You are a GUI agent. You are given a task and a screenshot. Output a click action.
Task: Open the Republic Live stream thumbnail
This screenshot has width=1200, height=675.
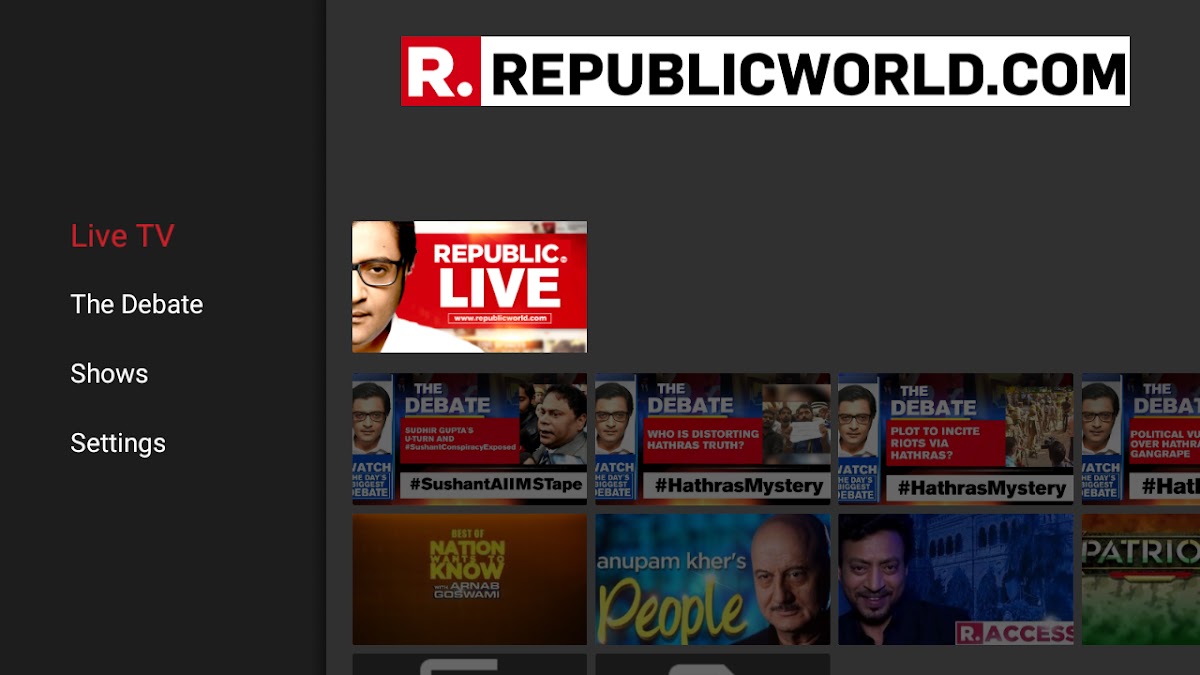pyautogui.click(x=469, y=286)
